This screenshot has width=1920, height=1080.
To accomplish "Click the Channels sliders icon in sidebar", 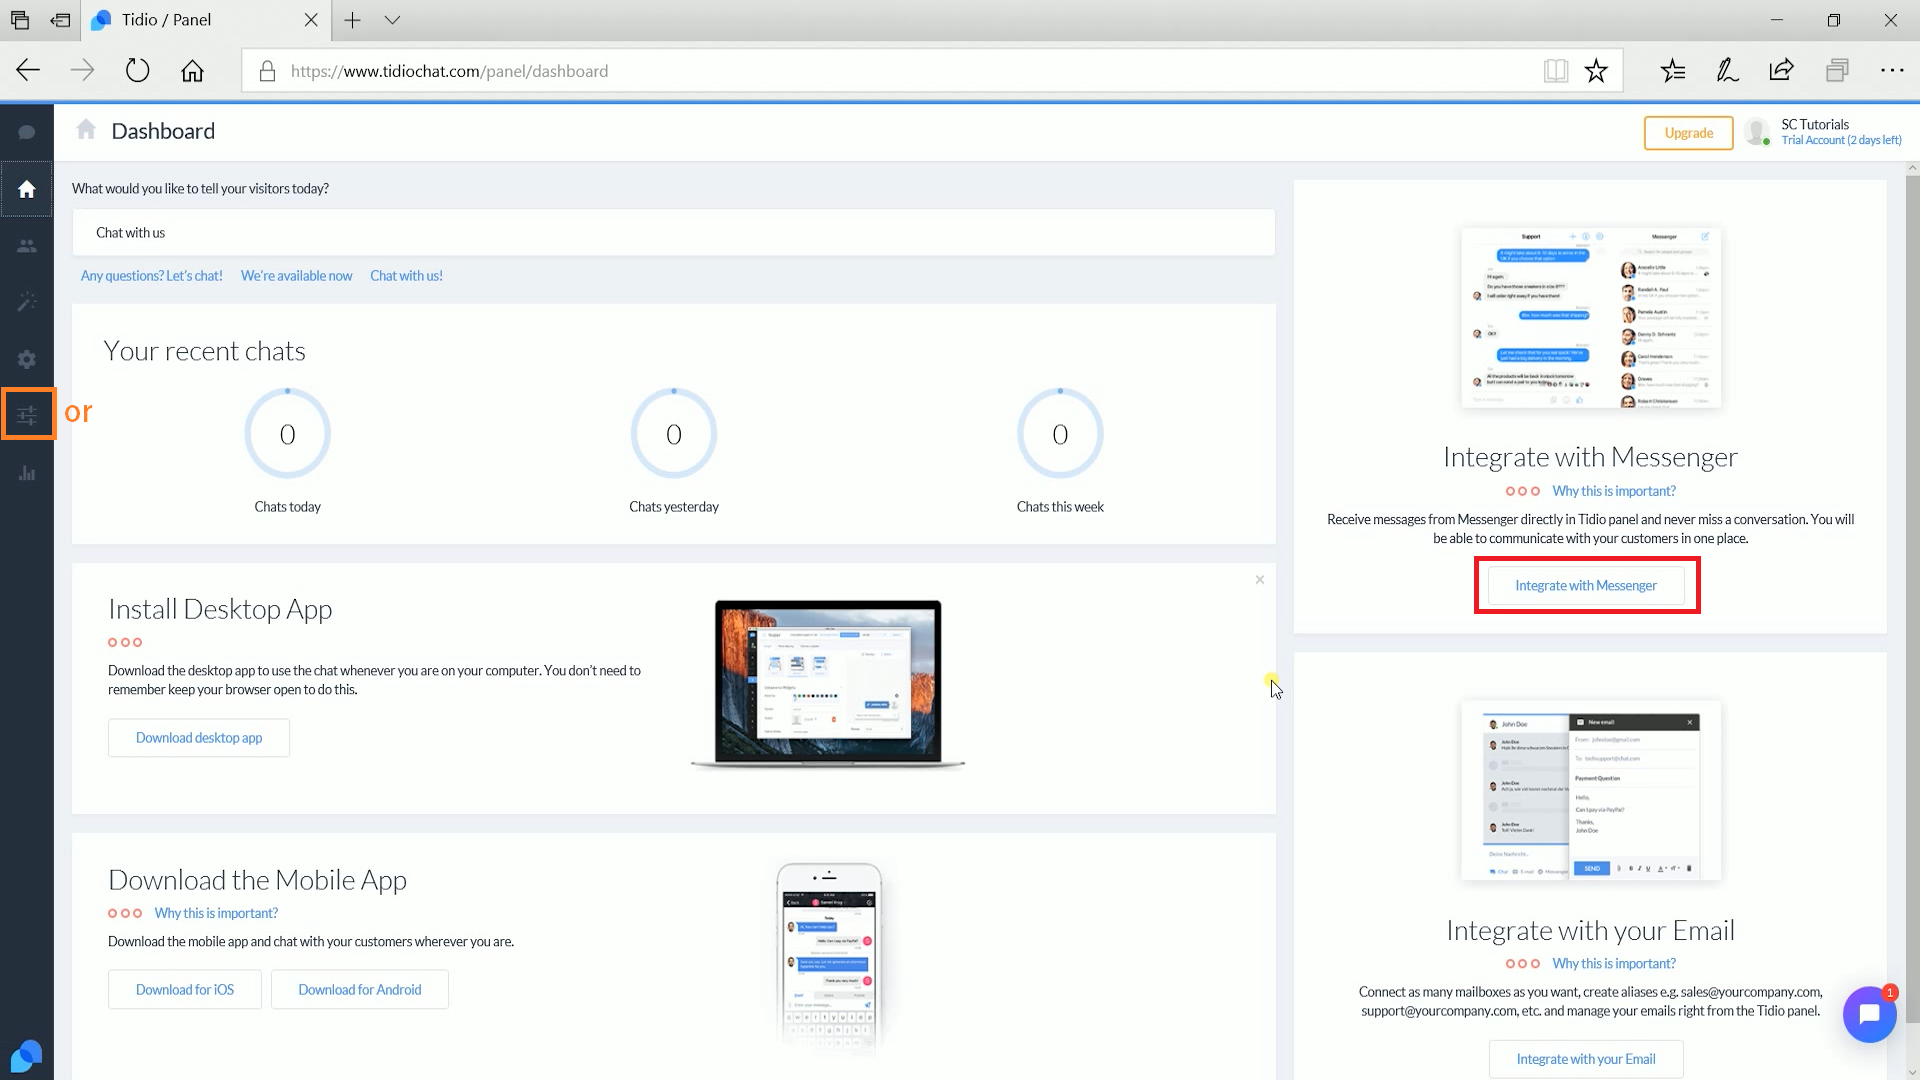I will (27, 414).
